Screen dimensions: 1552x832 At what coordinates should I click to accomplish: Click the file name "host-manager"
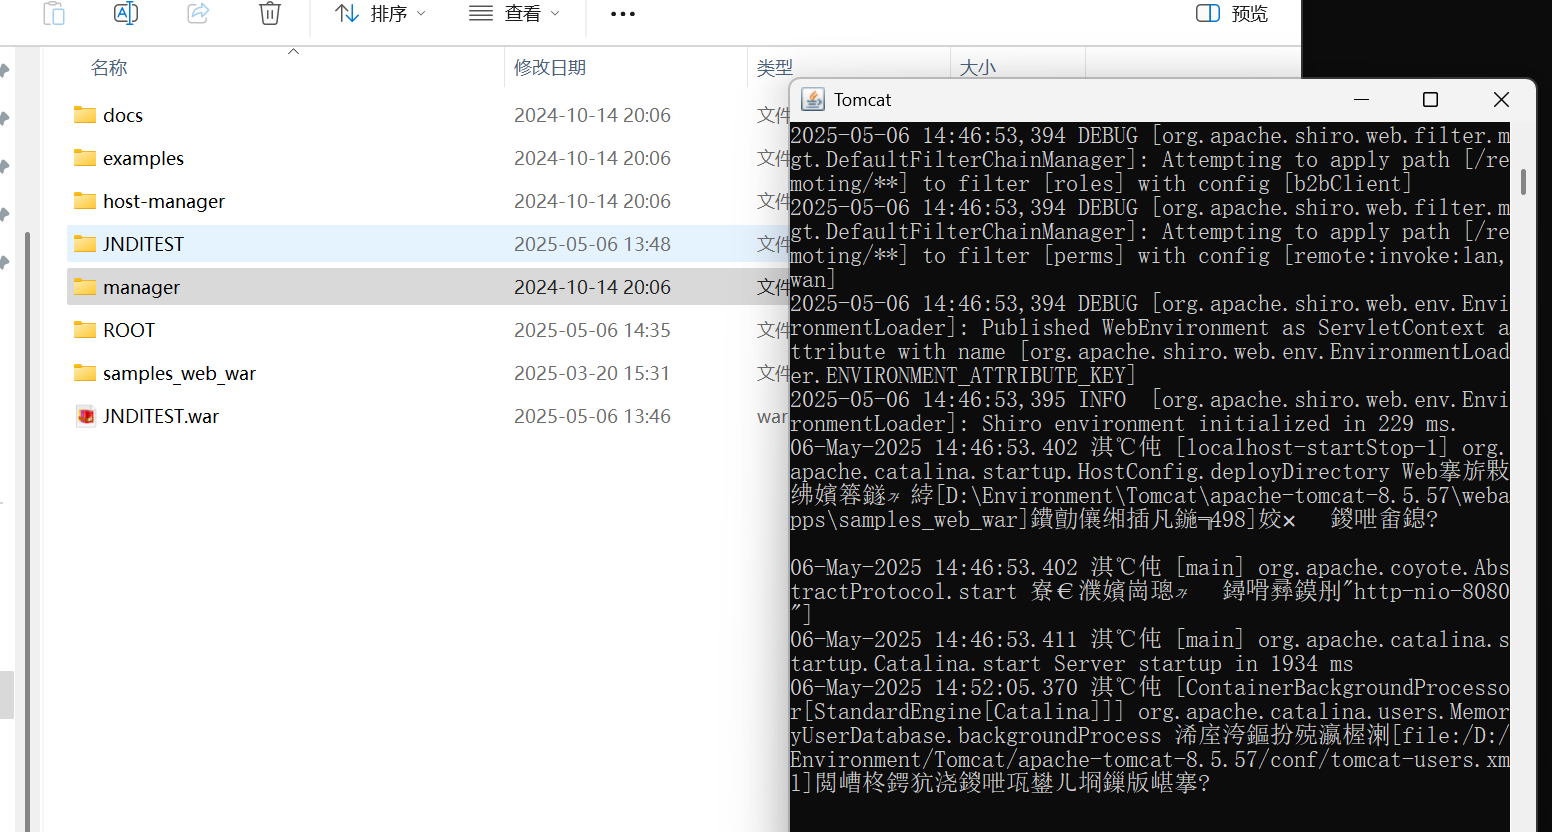[164, 201]
